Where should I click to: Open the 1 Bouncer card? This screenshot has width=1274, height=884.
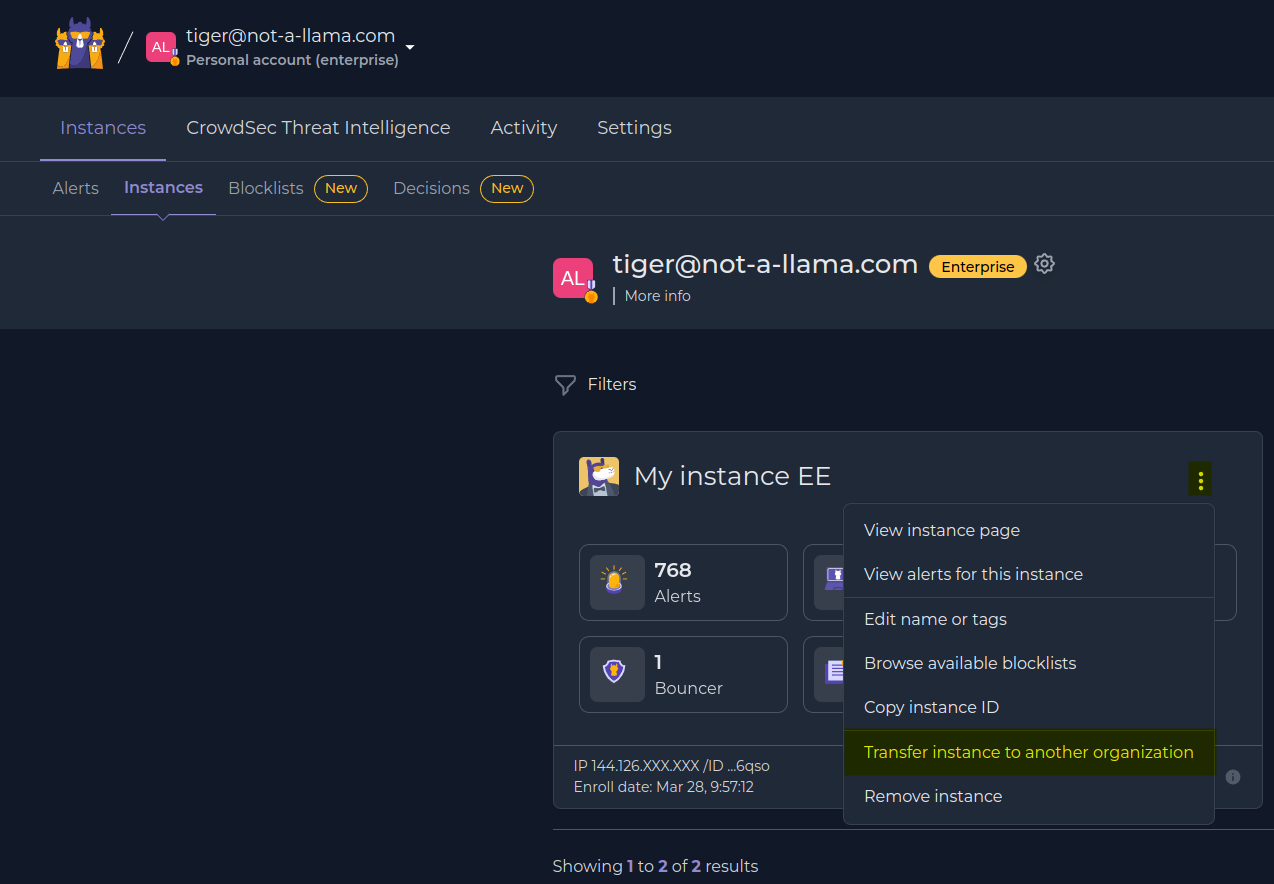pos(683,675)
